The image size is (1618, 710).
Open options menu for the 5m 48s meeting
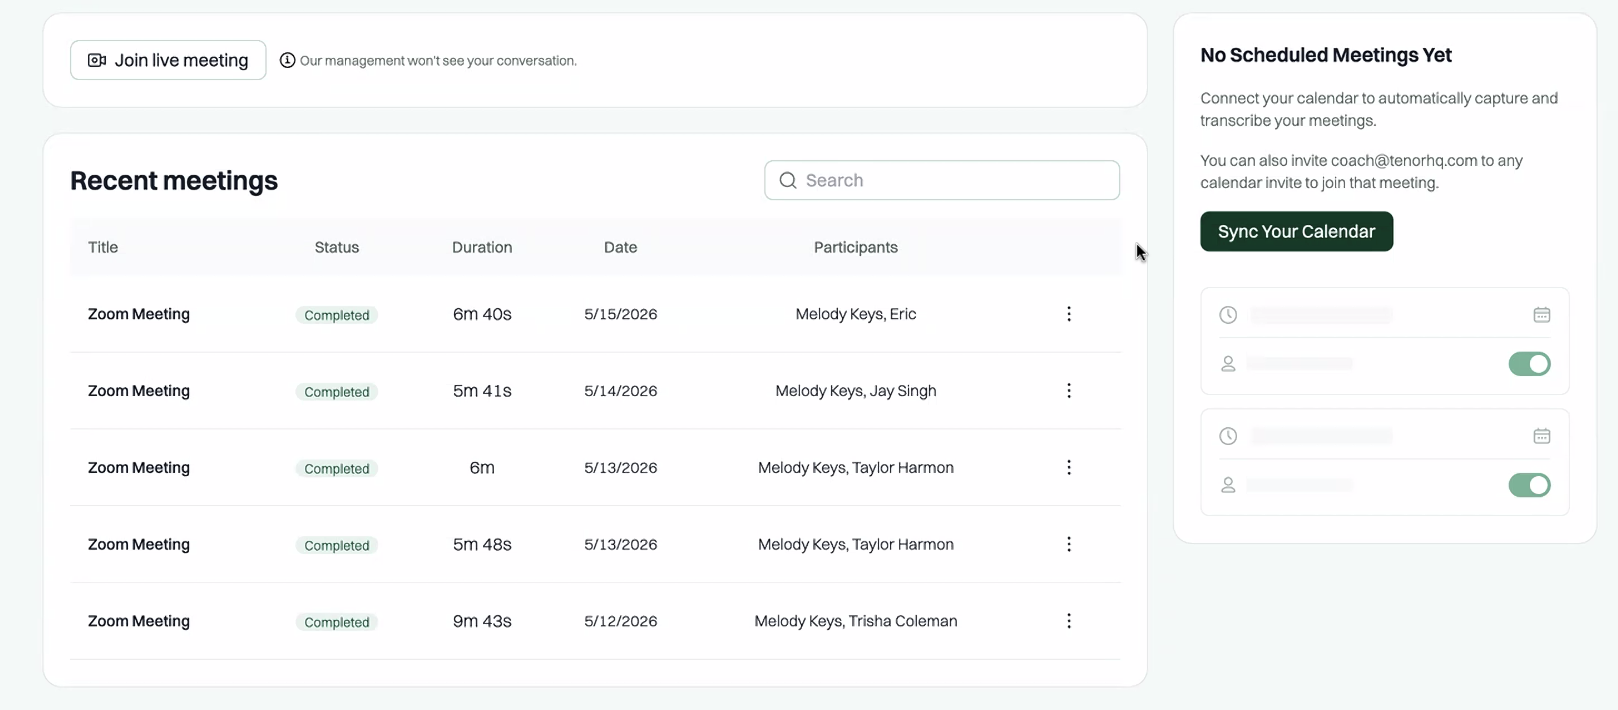[x=1069, y=544]
